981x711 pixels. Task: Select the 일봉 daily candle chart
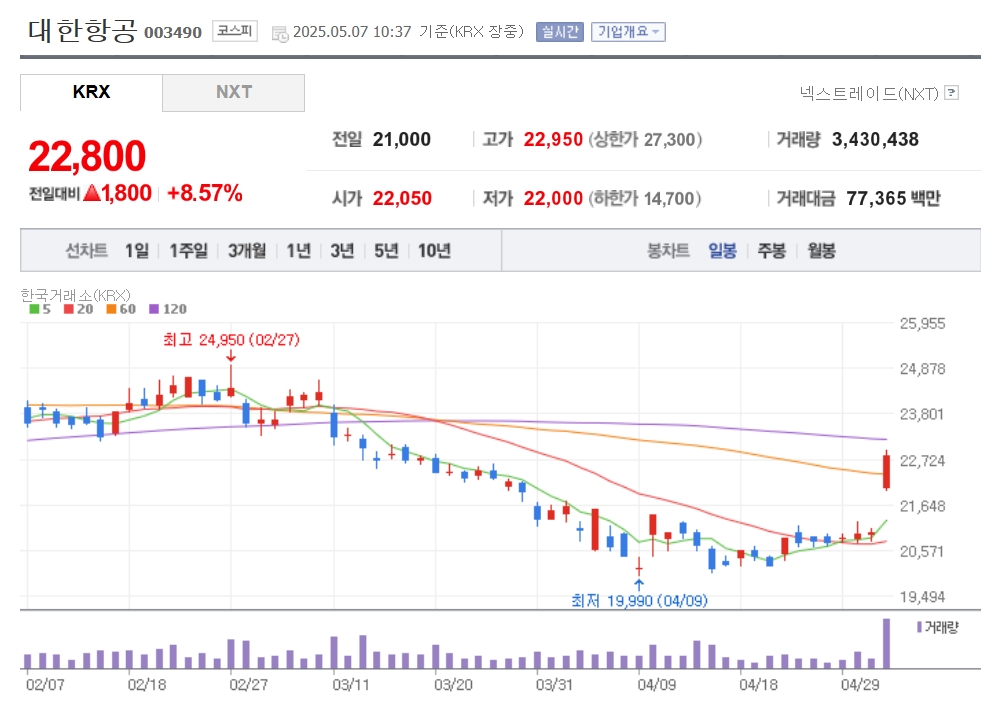[x=722, y=251]
